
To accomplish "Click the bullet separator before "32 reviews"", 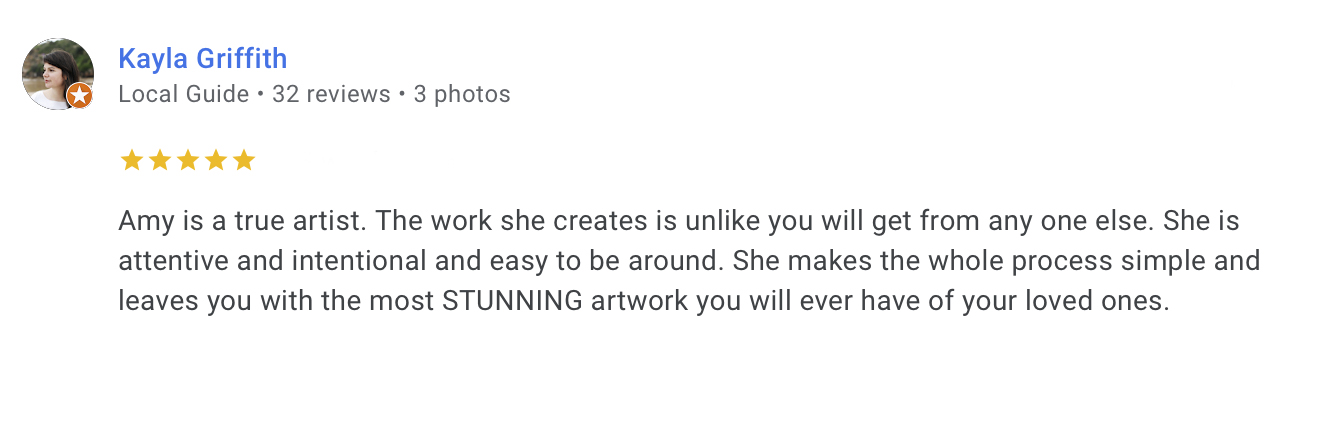I will tap(260, 95).
